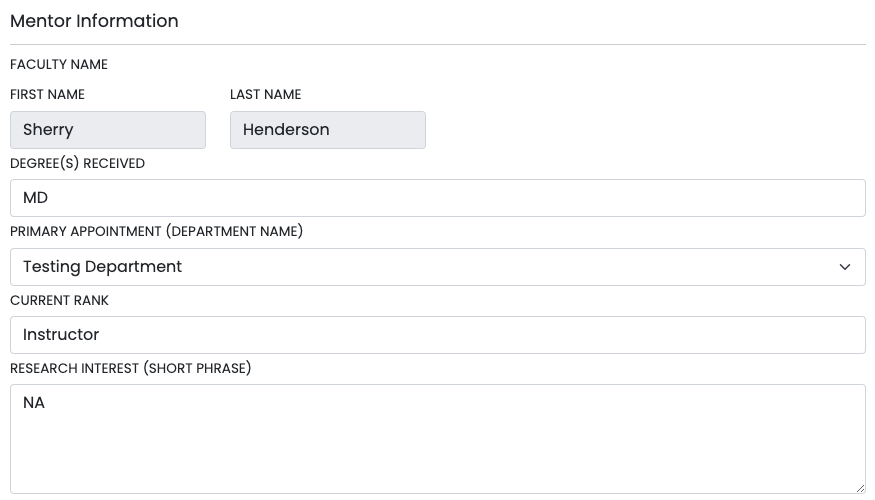Focus the Degree(s) Received input field
This screenshot has height=500, width=875.
438,198
